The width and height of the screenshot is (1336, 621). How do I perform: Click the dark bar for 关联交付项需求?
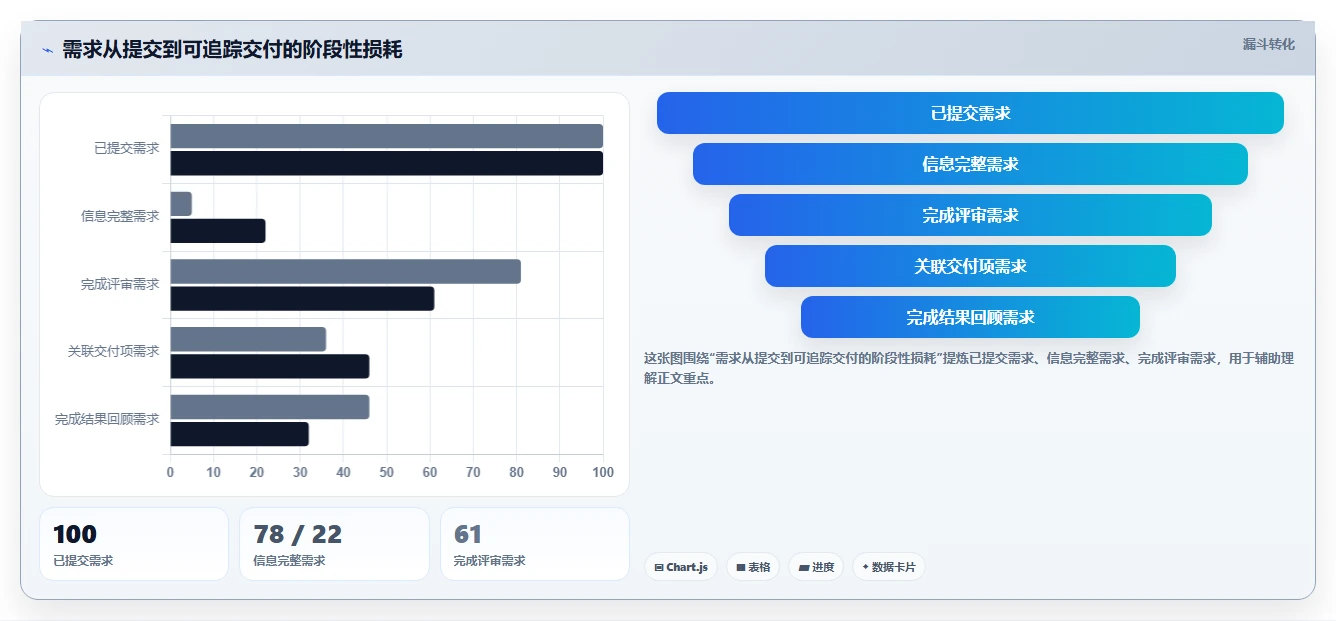tap(270, 366)
